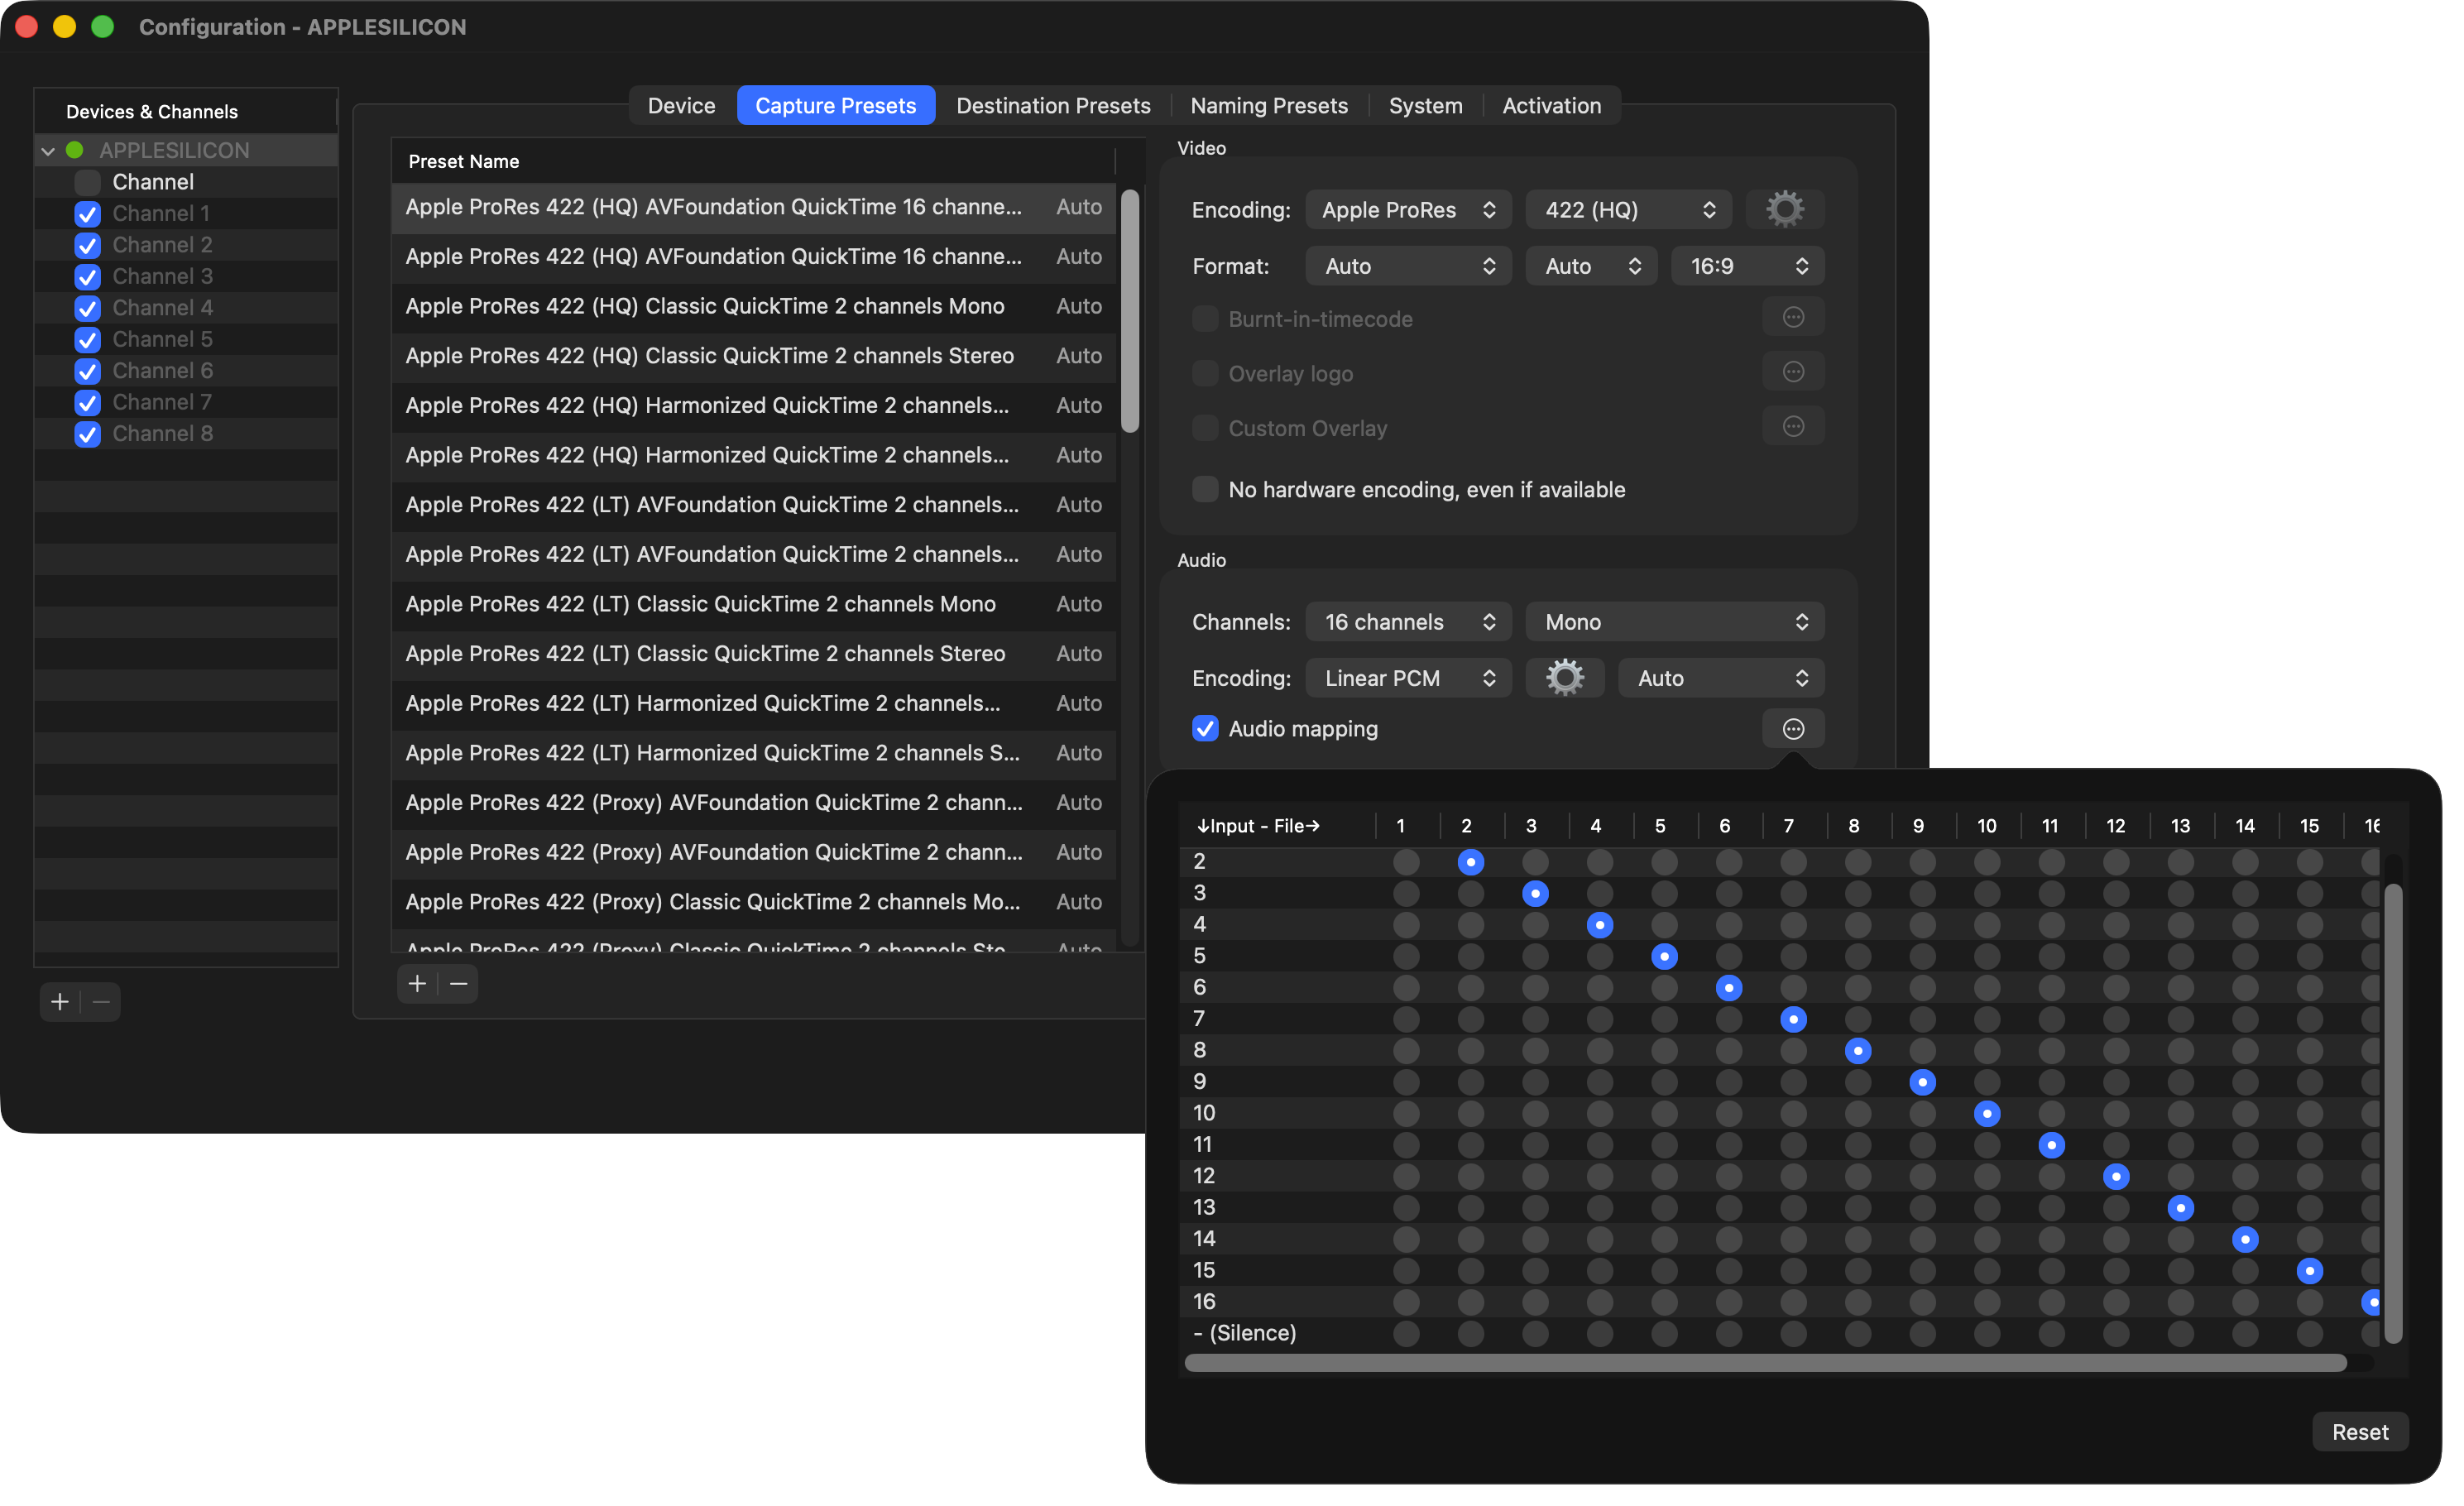Toggle Channel 3 checkbox
Image resolution: width=2464 pixels, height=1506 pixels.
88,279
